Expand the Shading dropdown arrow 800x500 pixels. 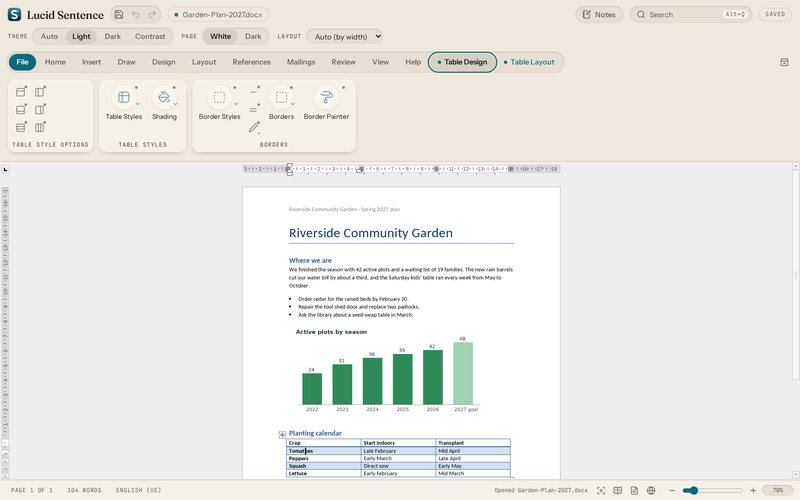click(176, 104)
